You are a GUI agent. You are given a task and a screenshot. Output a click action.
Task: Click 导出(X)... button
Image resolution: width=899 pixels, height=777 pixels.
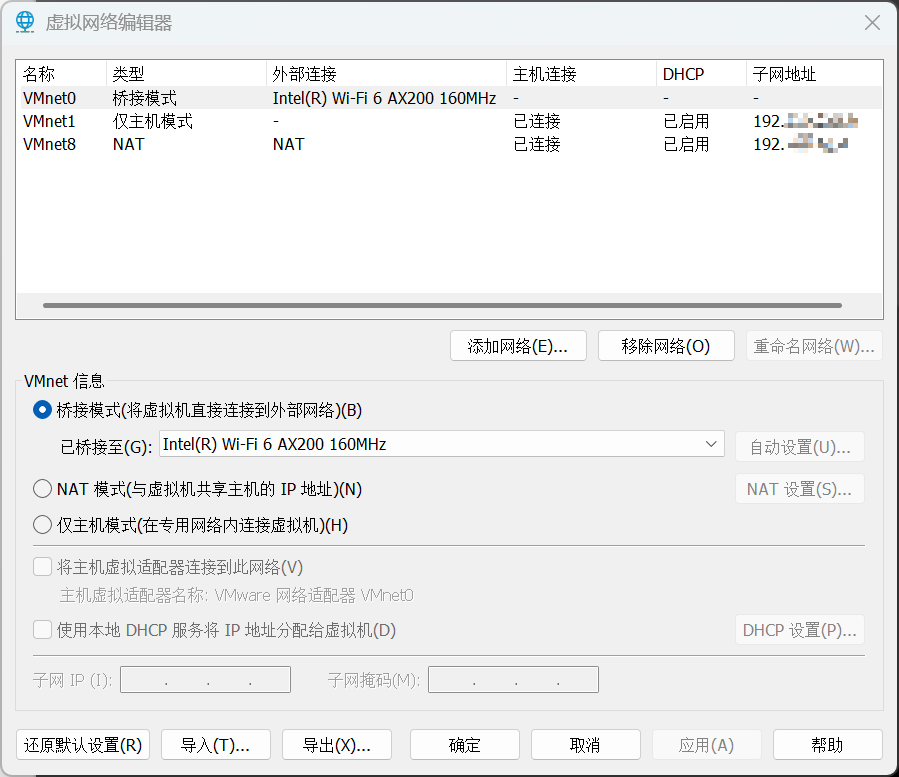pos(337,745)
